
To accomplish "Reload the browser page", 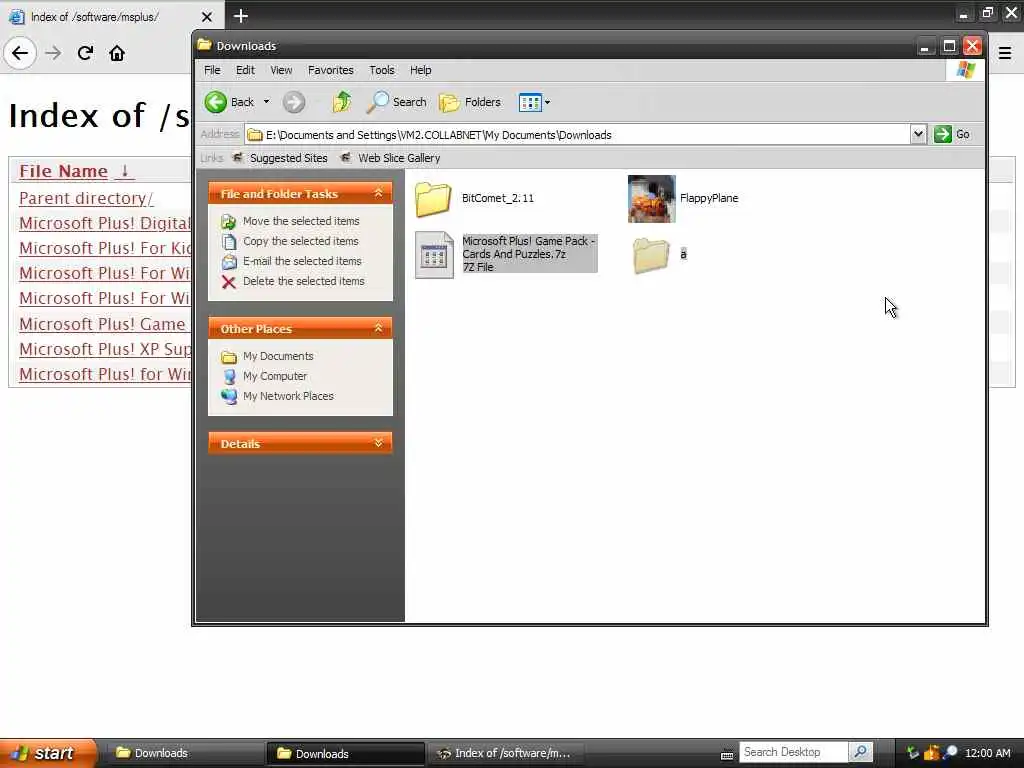I will pos(85,53).
